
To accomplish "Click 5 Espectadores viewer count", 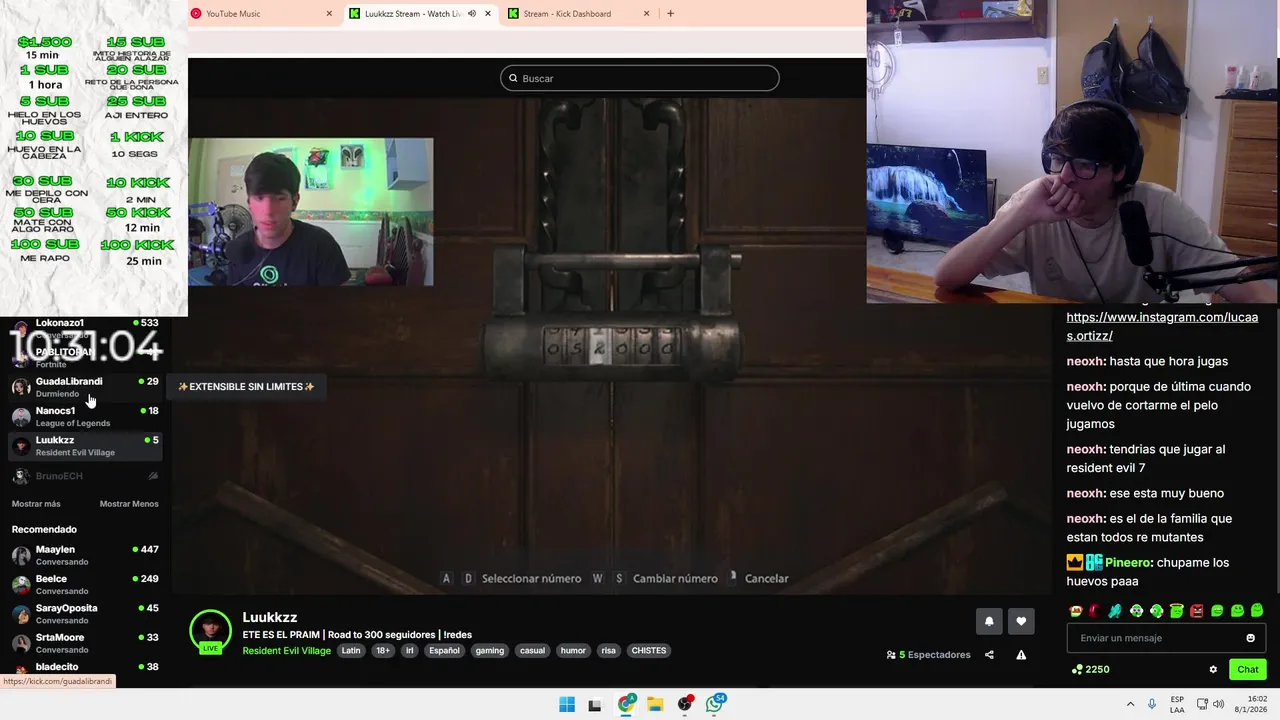I will (928, 655).
